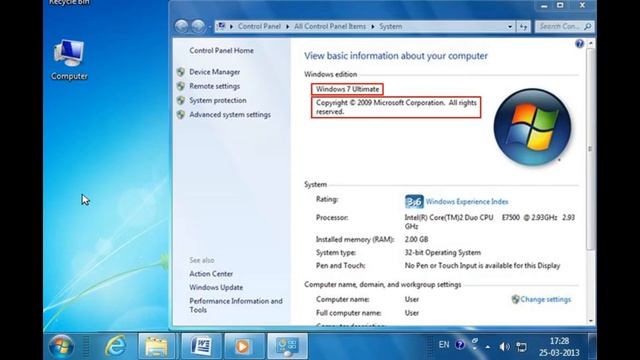Click the Forward navigation arrow button
The height and width of the screenshot is (360, 640).
(x=198, y=27)
